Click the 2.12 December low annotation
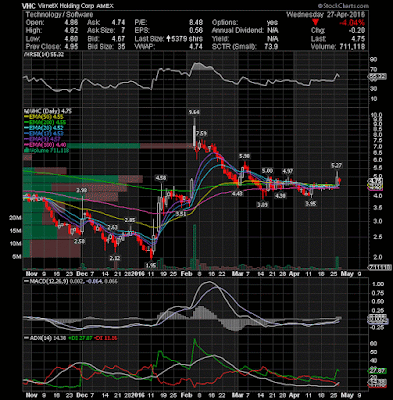 (x=115, y=258)
